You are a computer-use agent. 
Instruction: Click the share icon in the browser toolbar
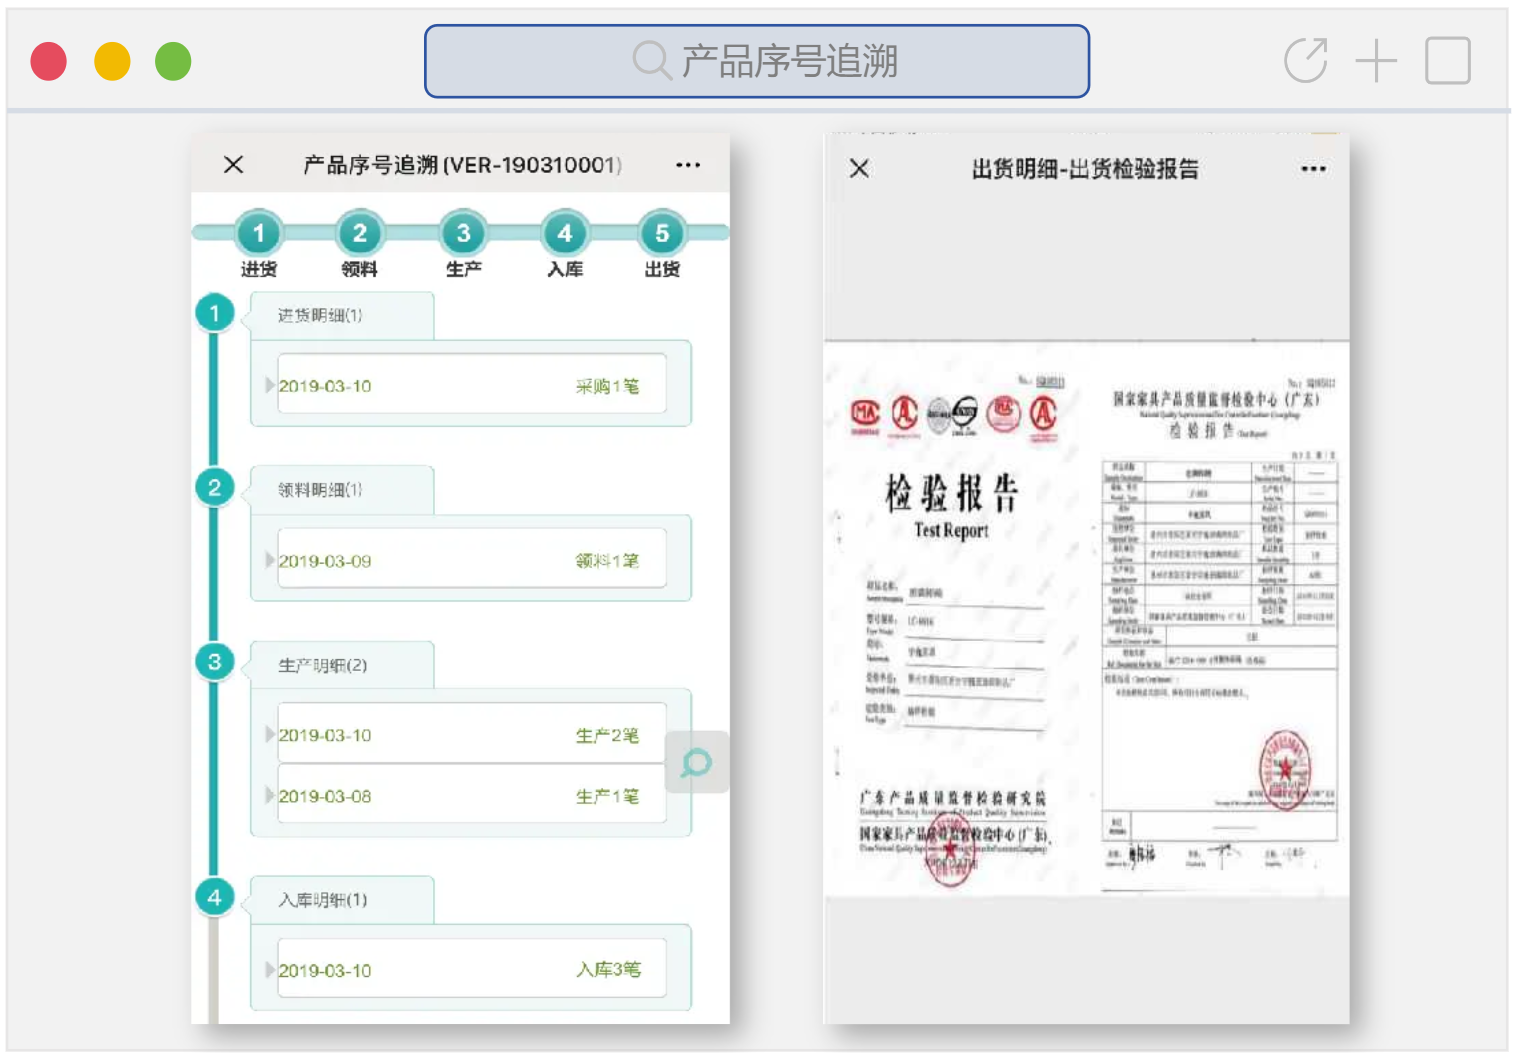point(1306,61)
